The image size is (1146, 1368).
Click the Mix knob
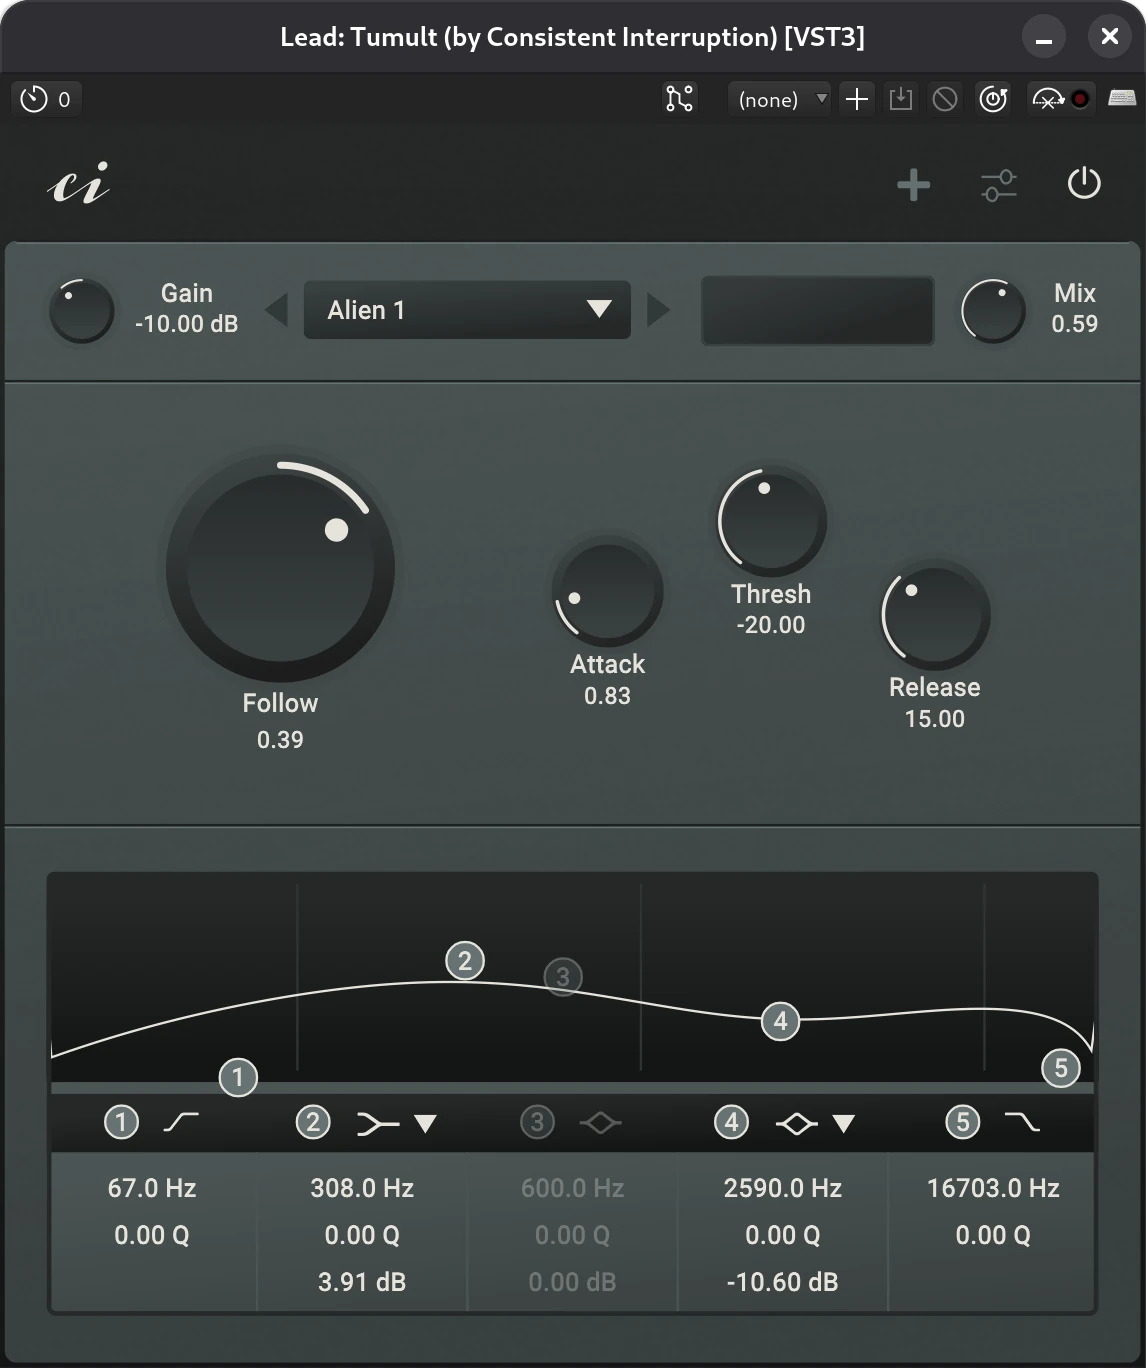tap(993, 311)
